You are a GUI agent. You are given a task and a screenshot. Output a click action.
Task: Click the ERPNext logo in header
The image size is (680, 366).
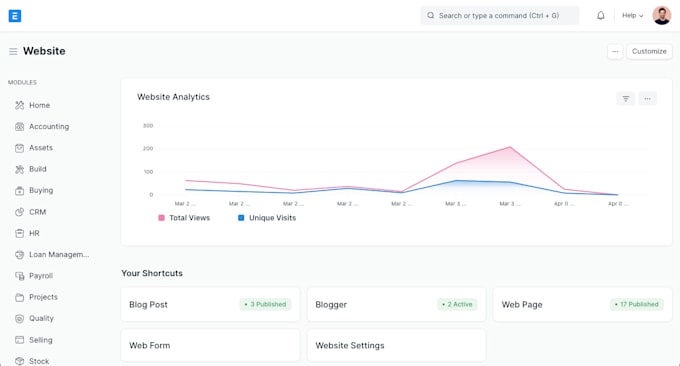tap(15, 16)
